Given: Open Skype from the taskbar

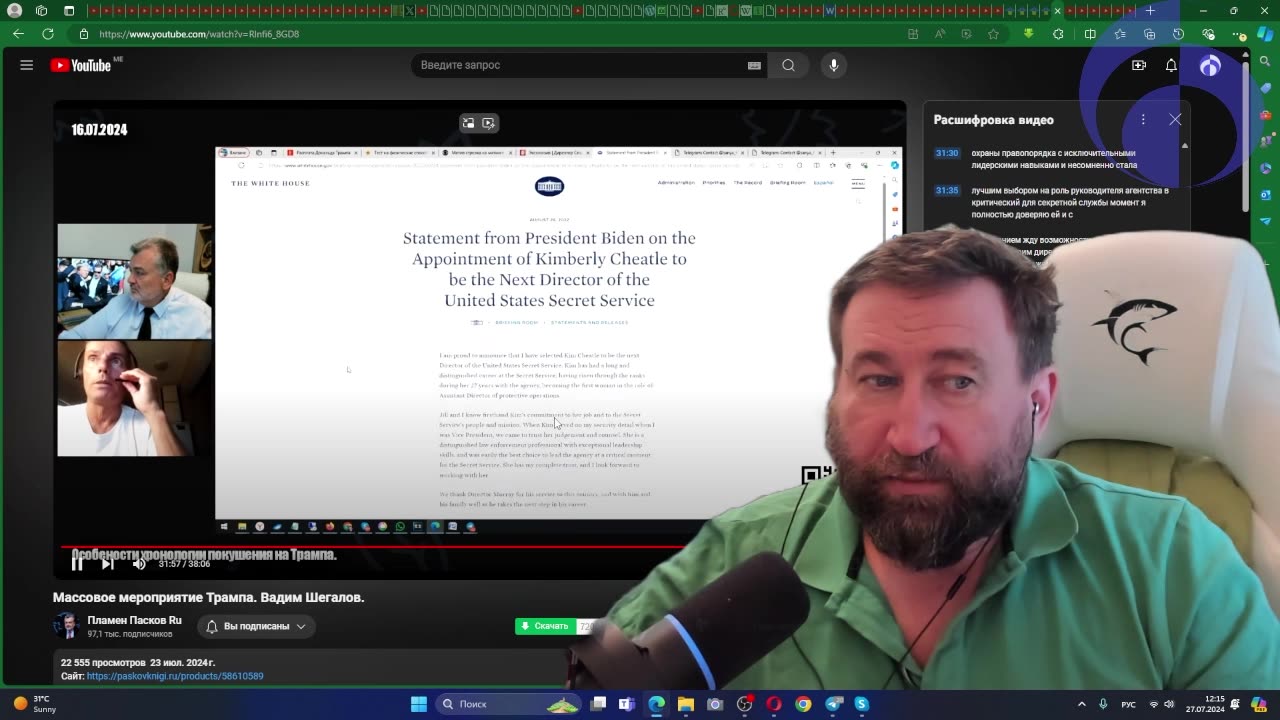Looking at the screenshot, I should [862, 704].
